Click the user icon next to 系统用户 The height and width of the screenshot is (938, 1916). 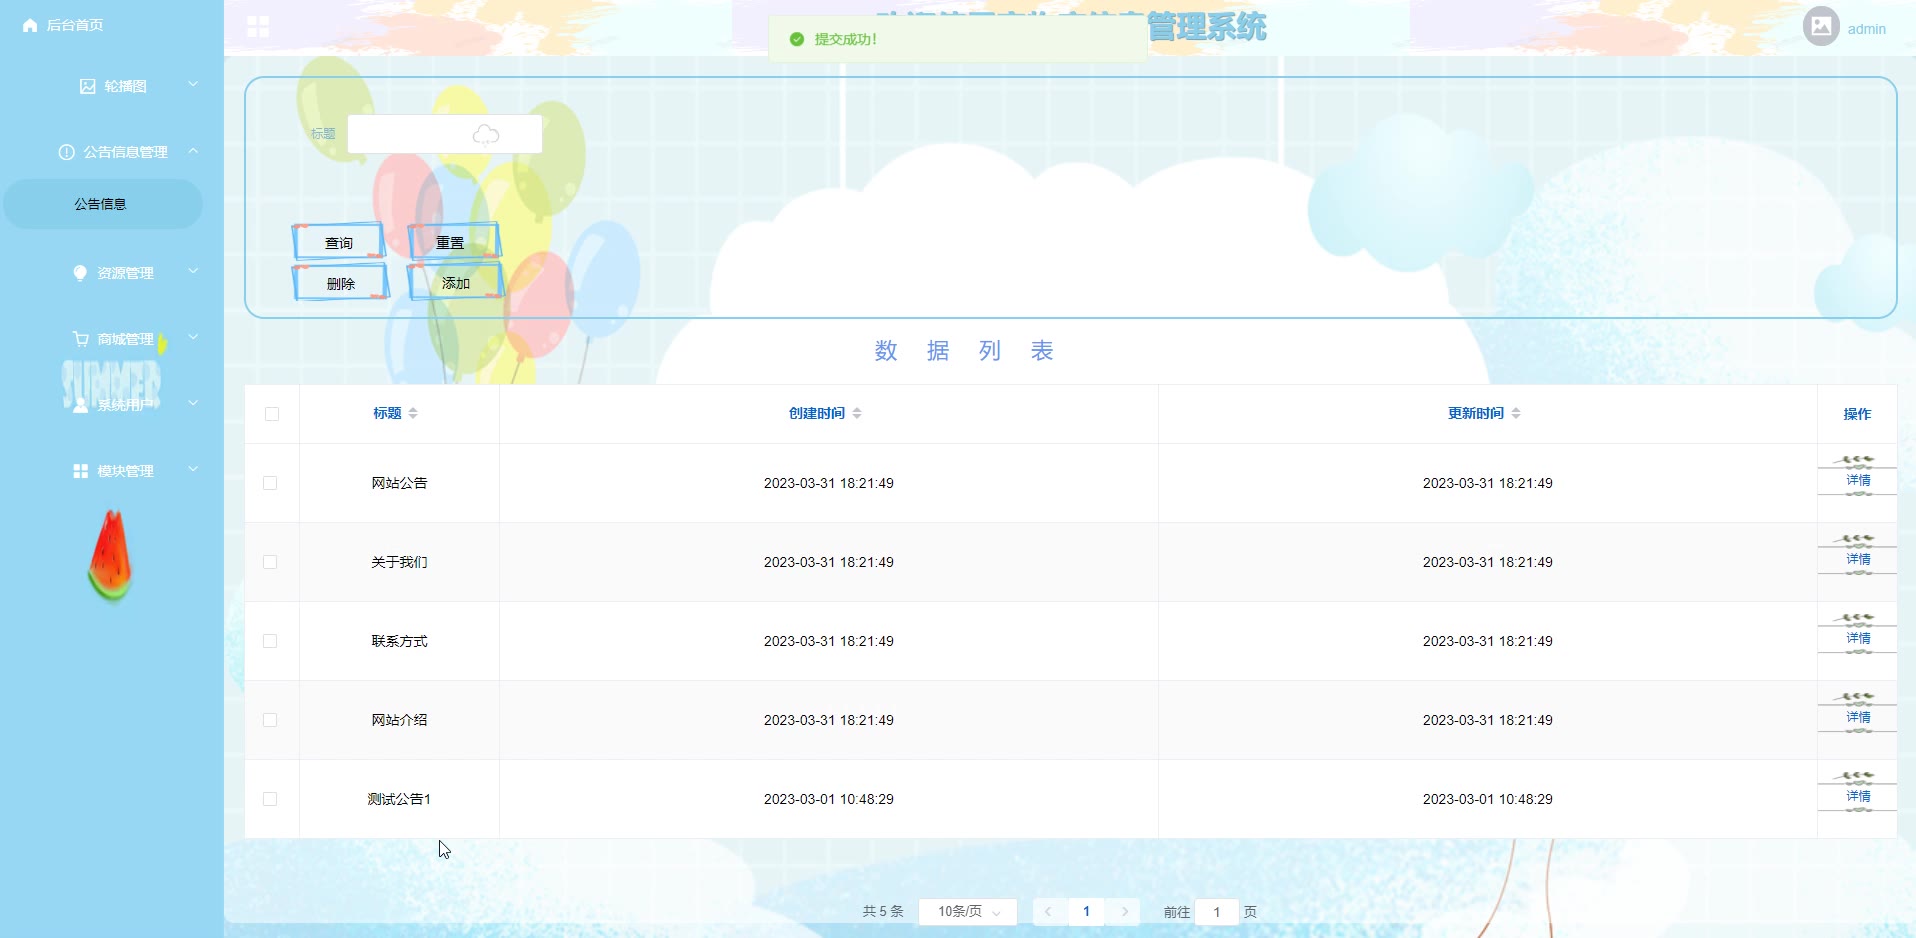point(81,405)
